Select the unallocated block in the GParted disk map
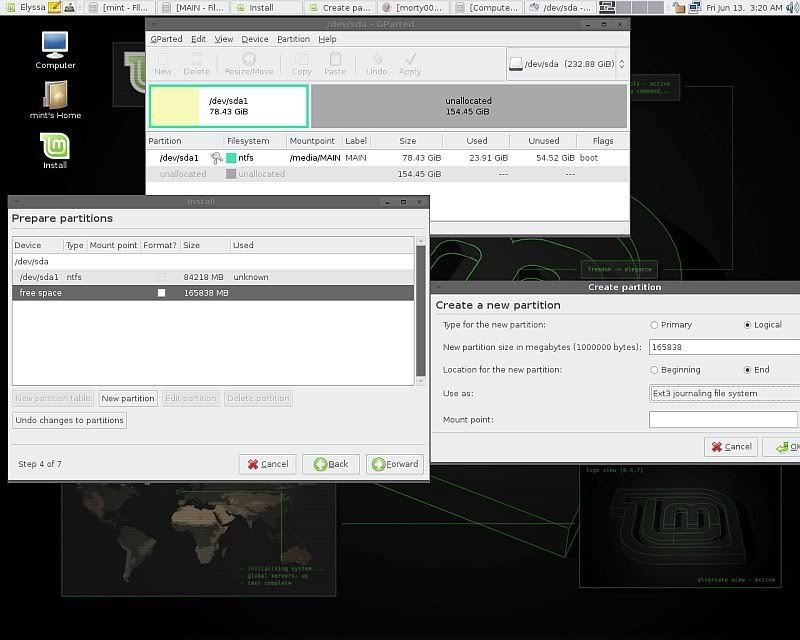Viewport: 800px width, 640px height. coord(469,106)
